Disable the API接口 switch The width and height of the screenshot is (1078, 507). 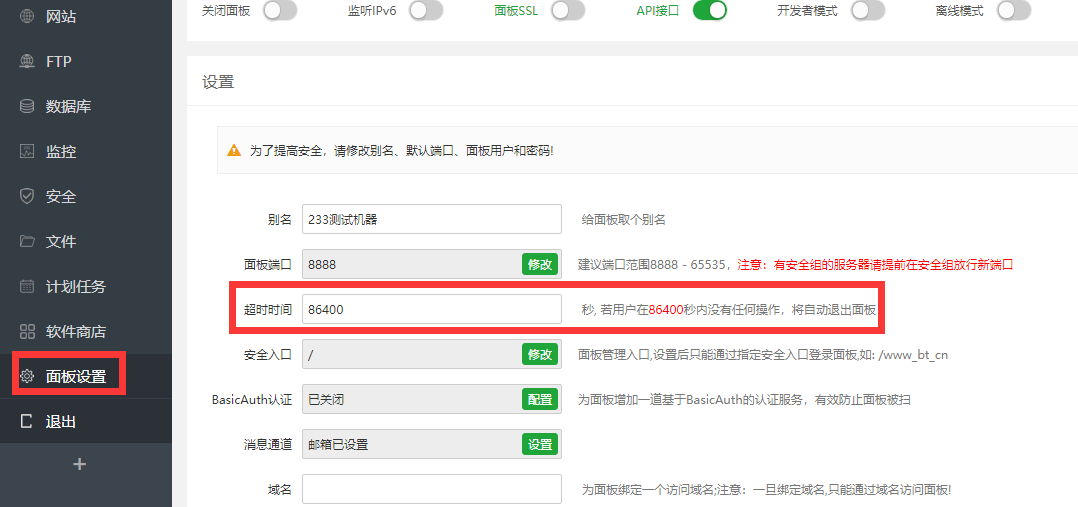point(710,11)
